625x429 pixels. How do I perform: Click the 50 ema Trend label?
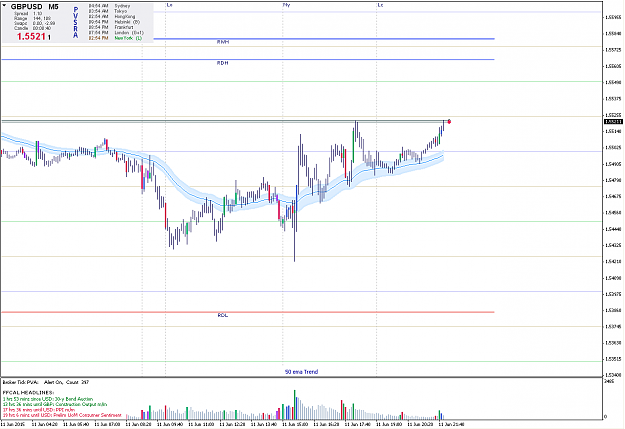pyautogui.click(x=301, y=372)
